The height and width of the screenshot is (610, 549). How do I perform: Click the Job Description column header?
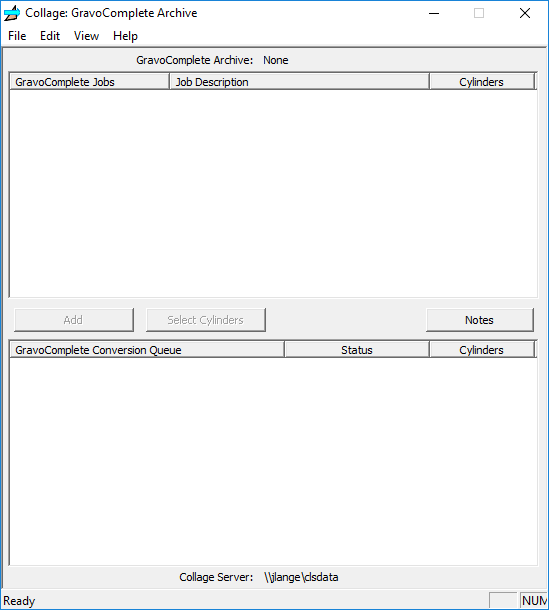click(300, 82)
